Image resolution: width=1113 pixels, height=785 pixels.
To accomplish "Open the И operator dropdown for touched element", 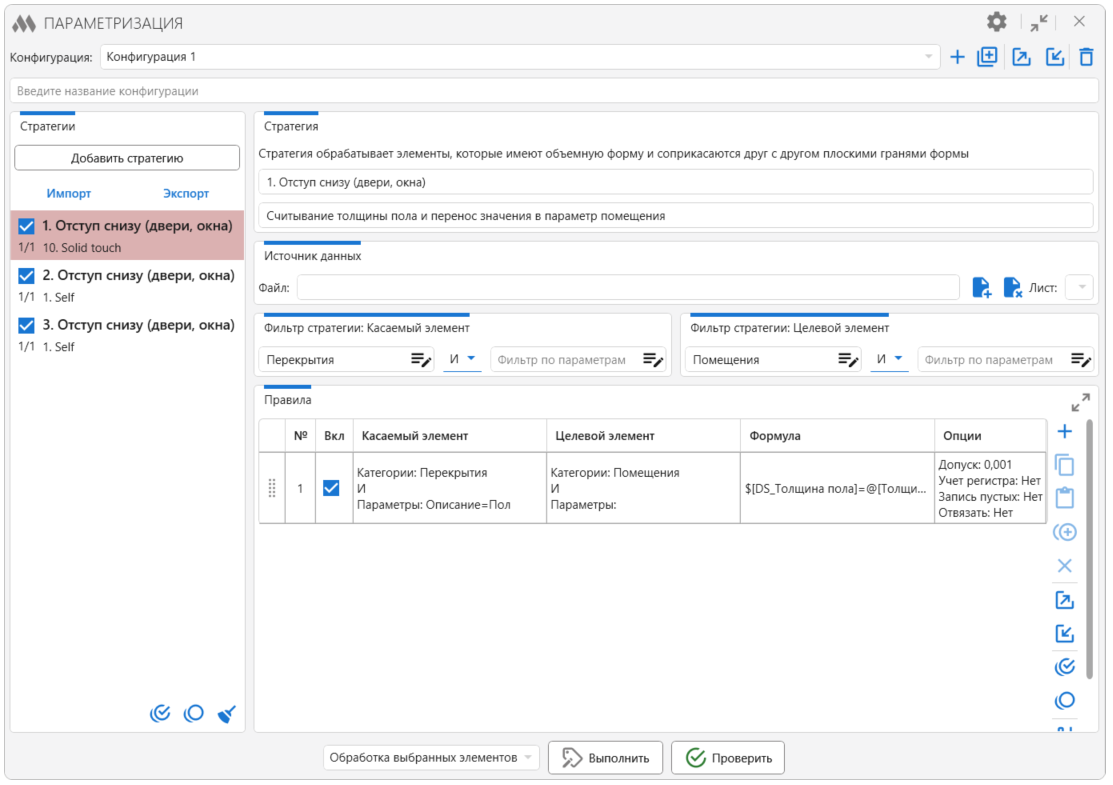I will coord(462,359).
